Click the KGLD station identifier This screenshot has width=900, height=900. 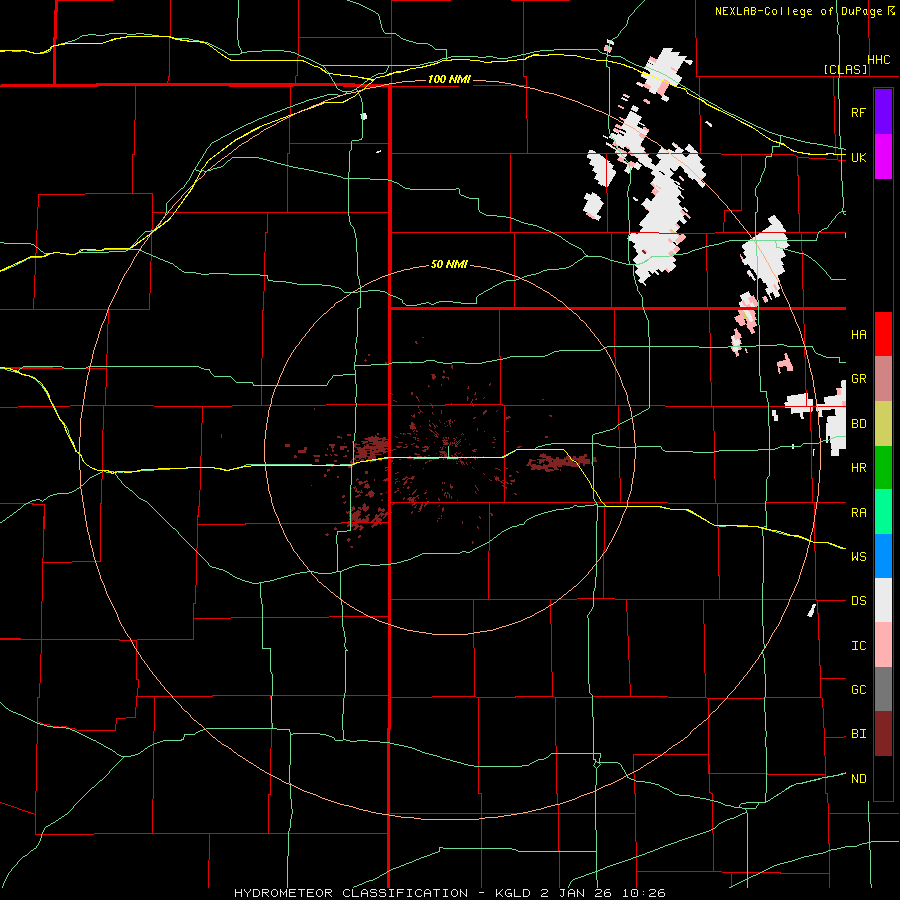pos(515,893)
